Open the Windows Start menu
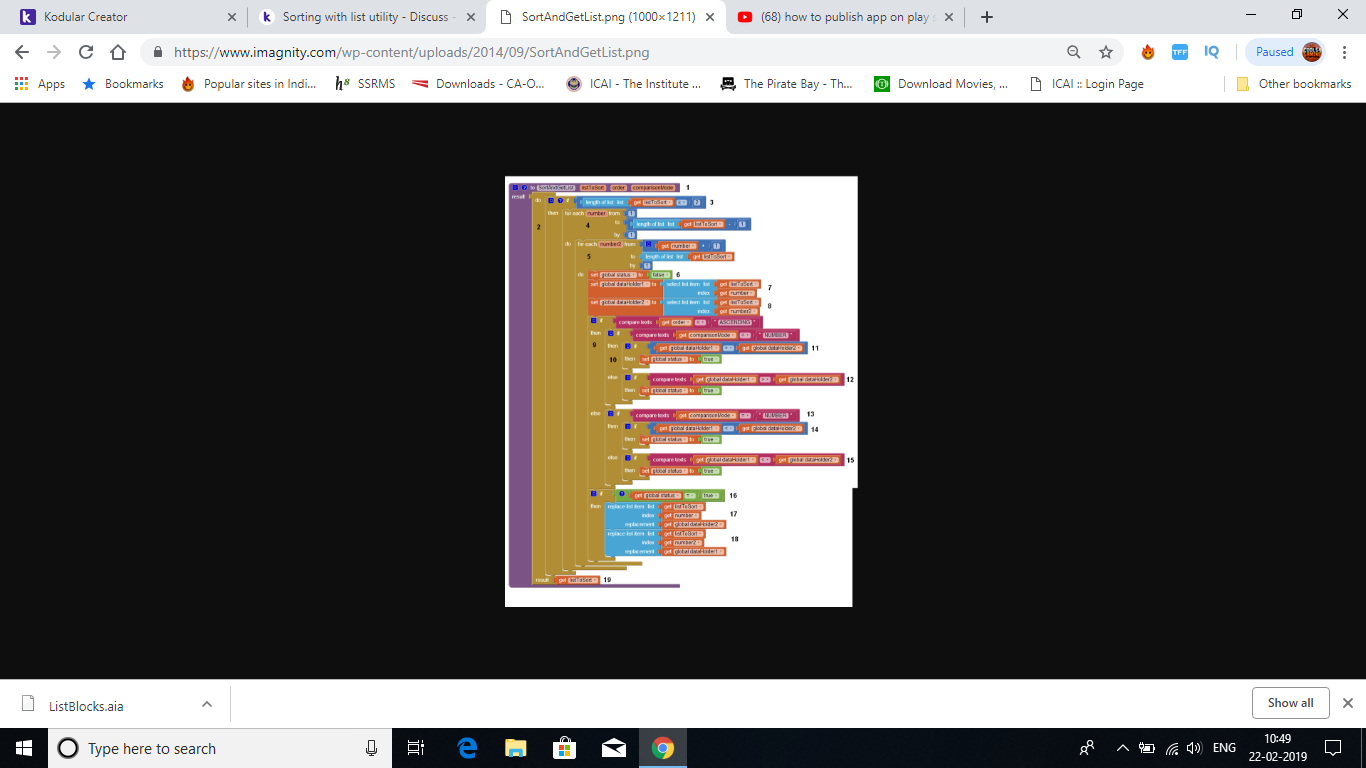This screenshot has height=768, width=1366. [x=24, y=748]
